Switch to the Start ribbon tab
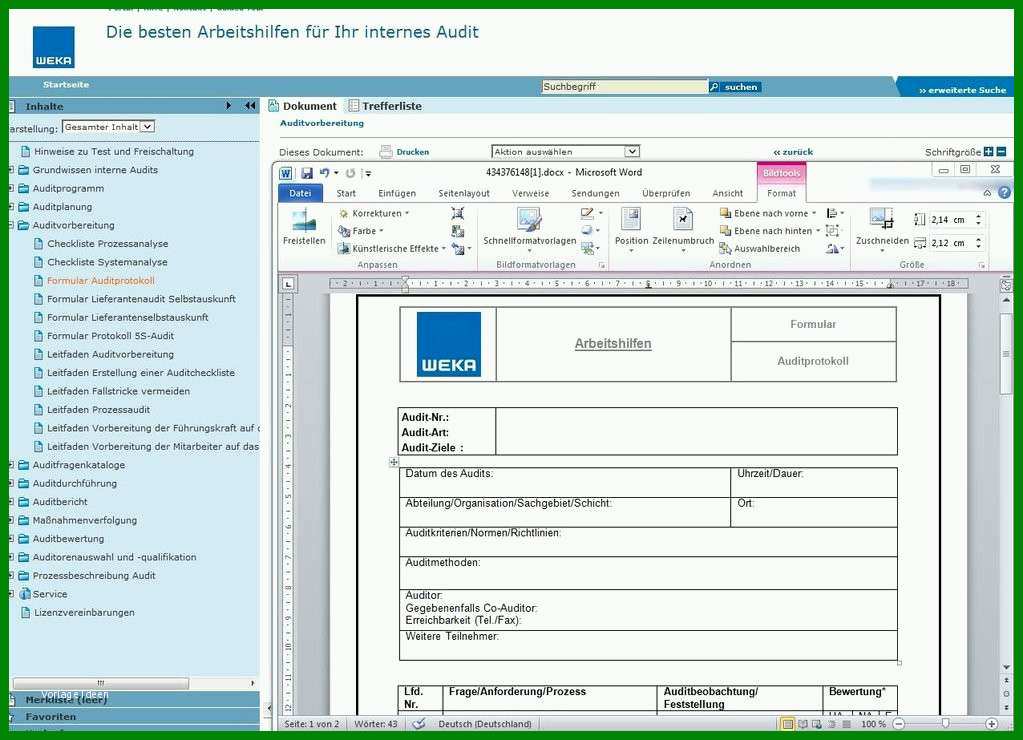Viewport: 1023px width, 740px height. point(346,193)
